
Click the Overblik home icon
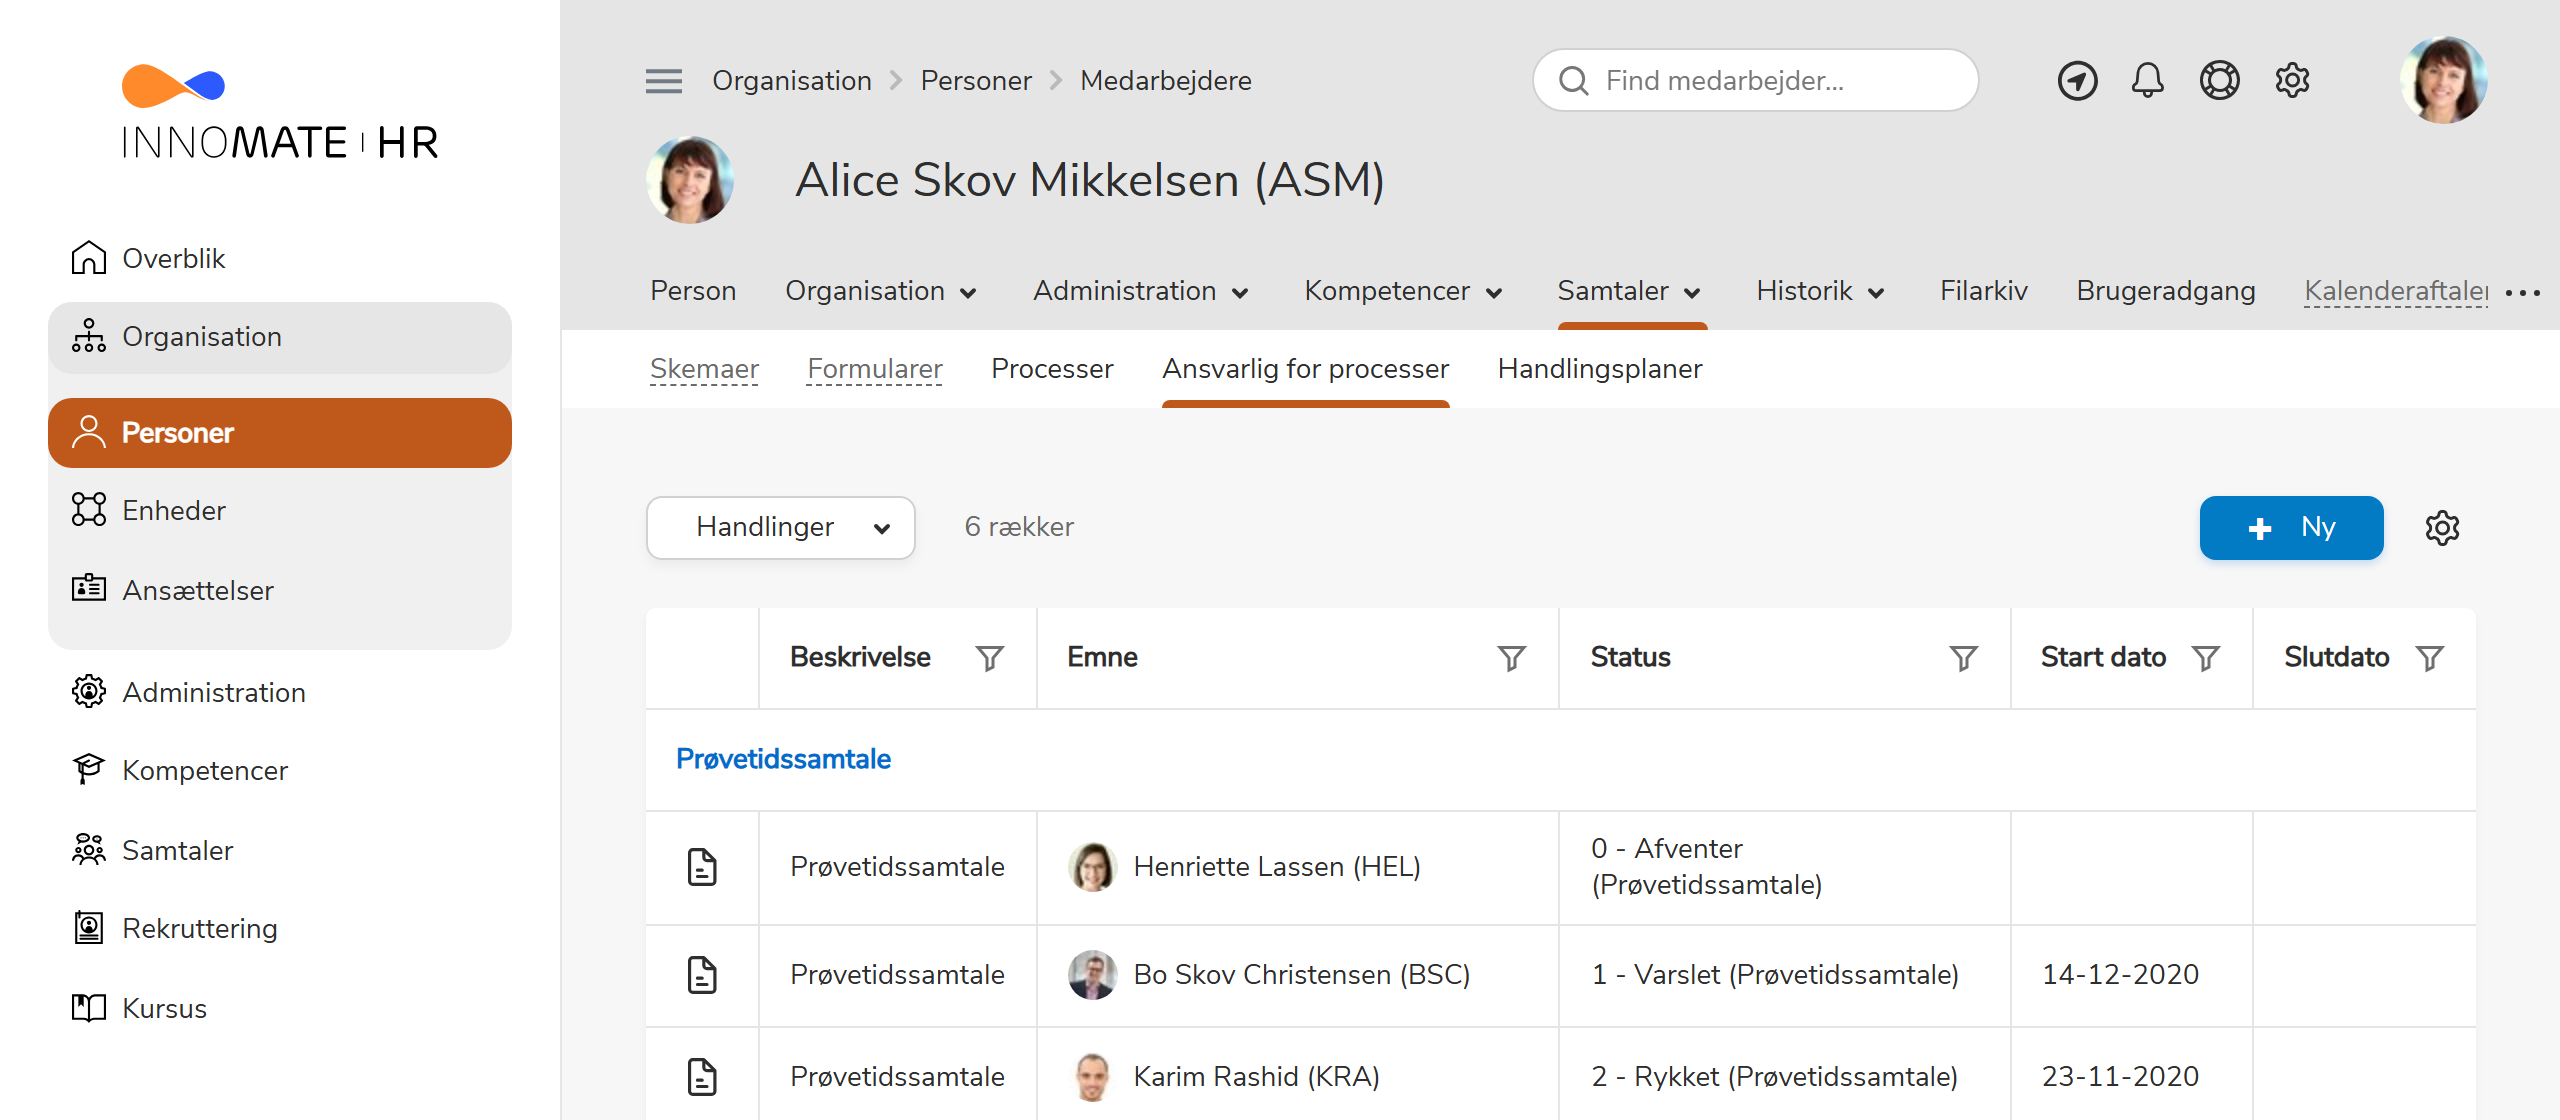[89, 257]
